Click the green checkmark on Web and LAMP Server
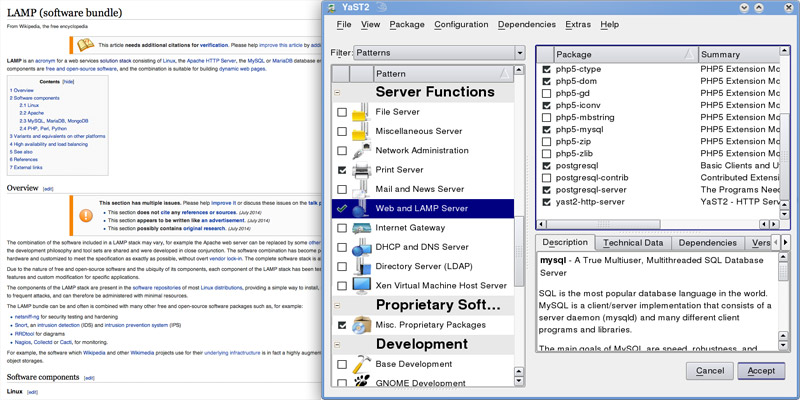Image resolution: width=800 pixels, height=400 pixels. click(342, 209)
